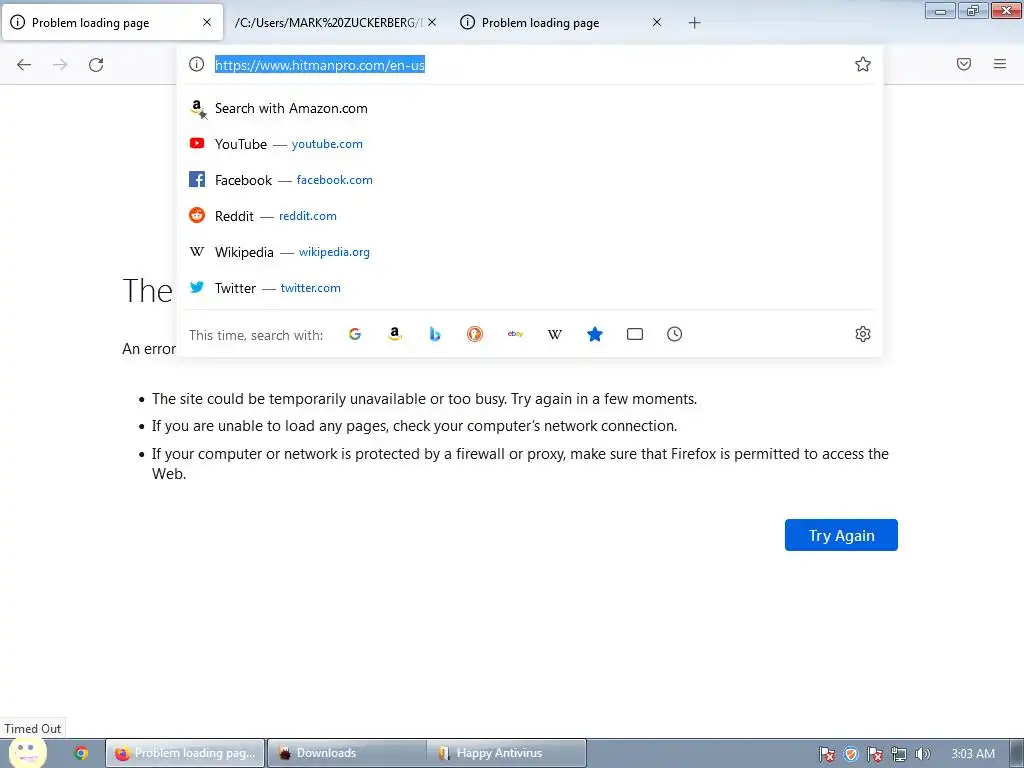Go back using the back arrow
This screenshot has width=1024, height=768.
(24, 64)
